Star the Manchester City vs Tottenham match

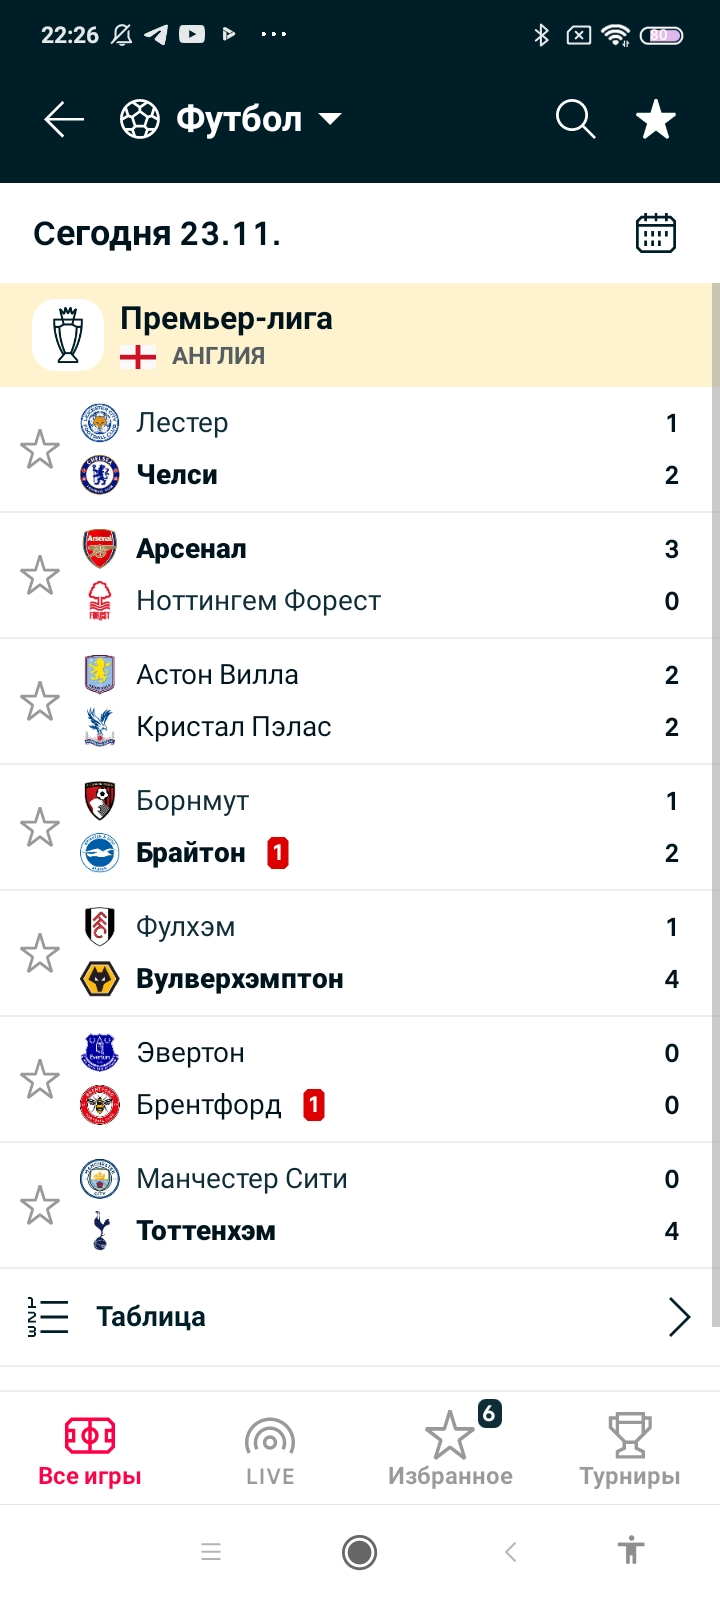pos(40,1205)
